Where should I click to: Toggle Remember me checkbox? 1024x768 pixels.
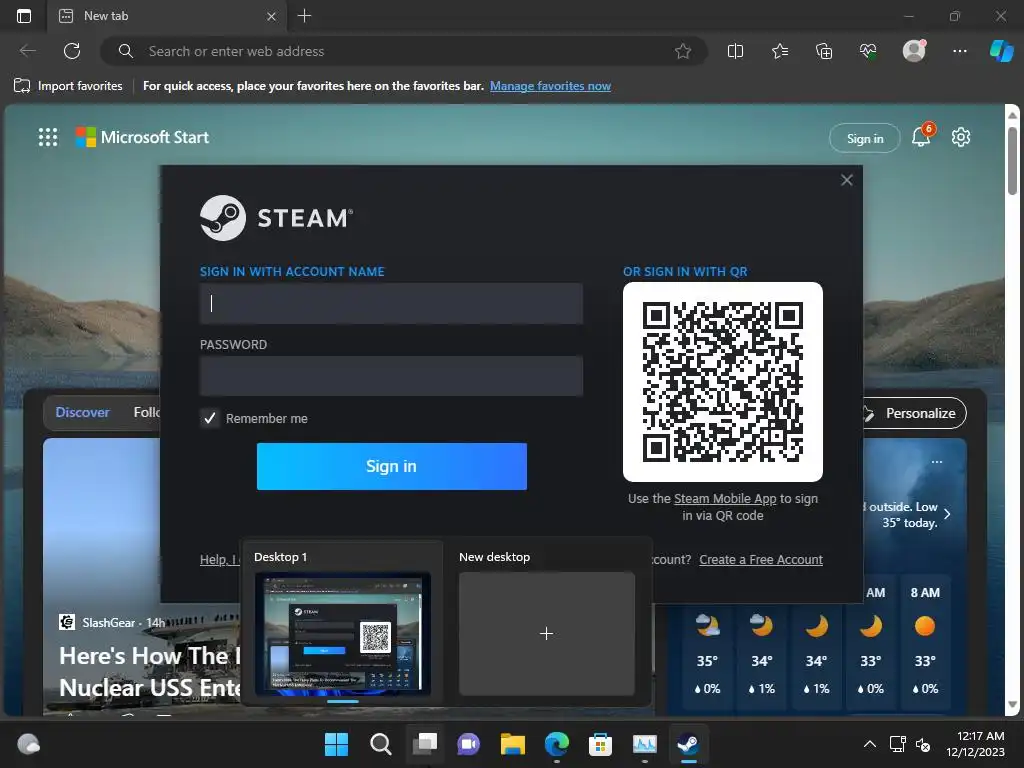(210, 418)
